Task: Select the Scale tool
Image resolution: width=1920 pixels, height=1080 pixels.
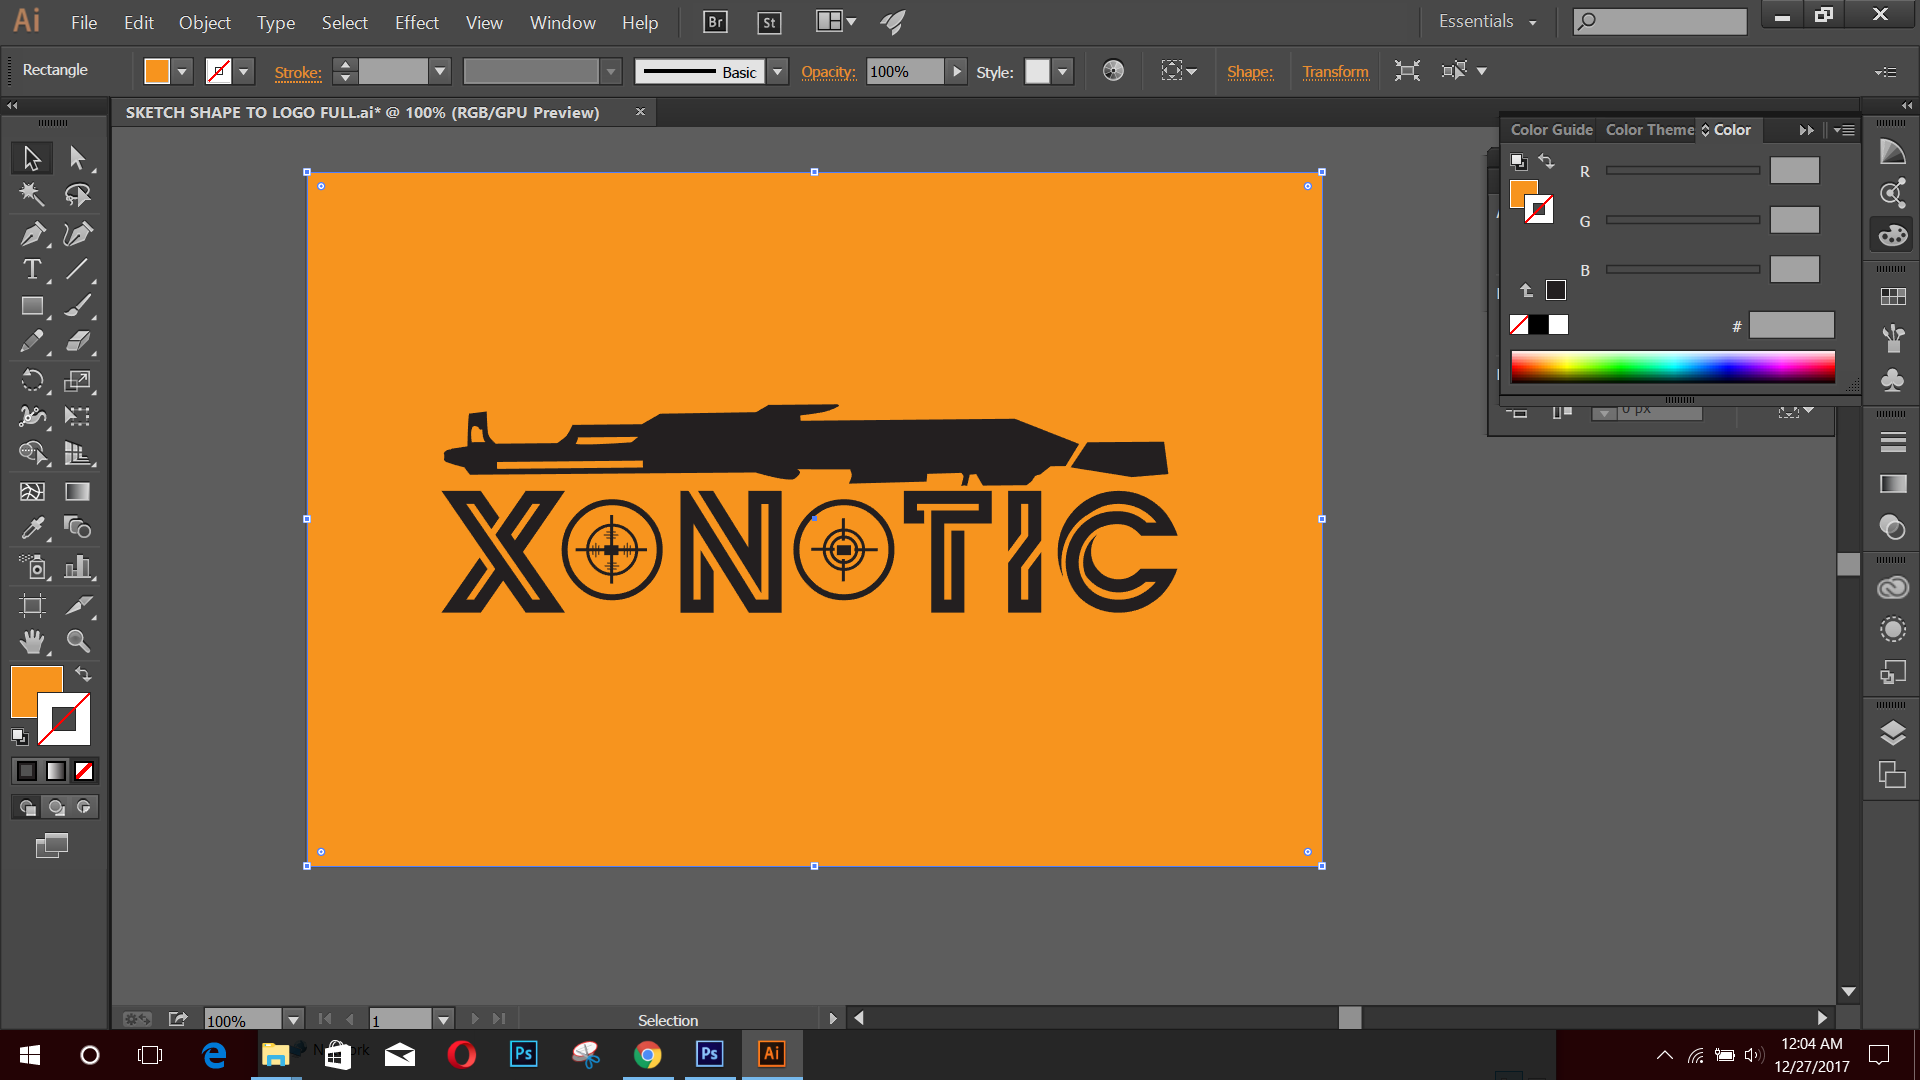Action: tap(77, 380)
